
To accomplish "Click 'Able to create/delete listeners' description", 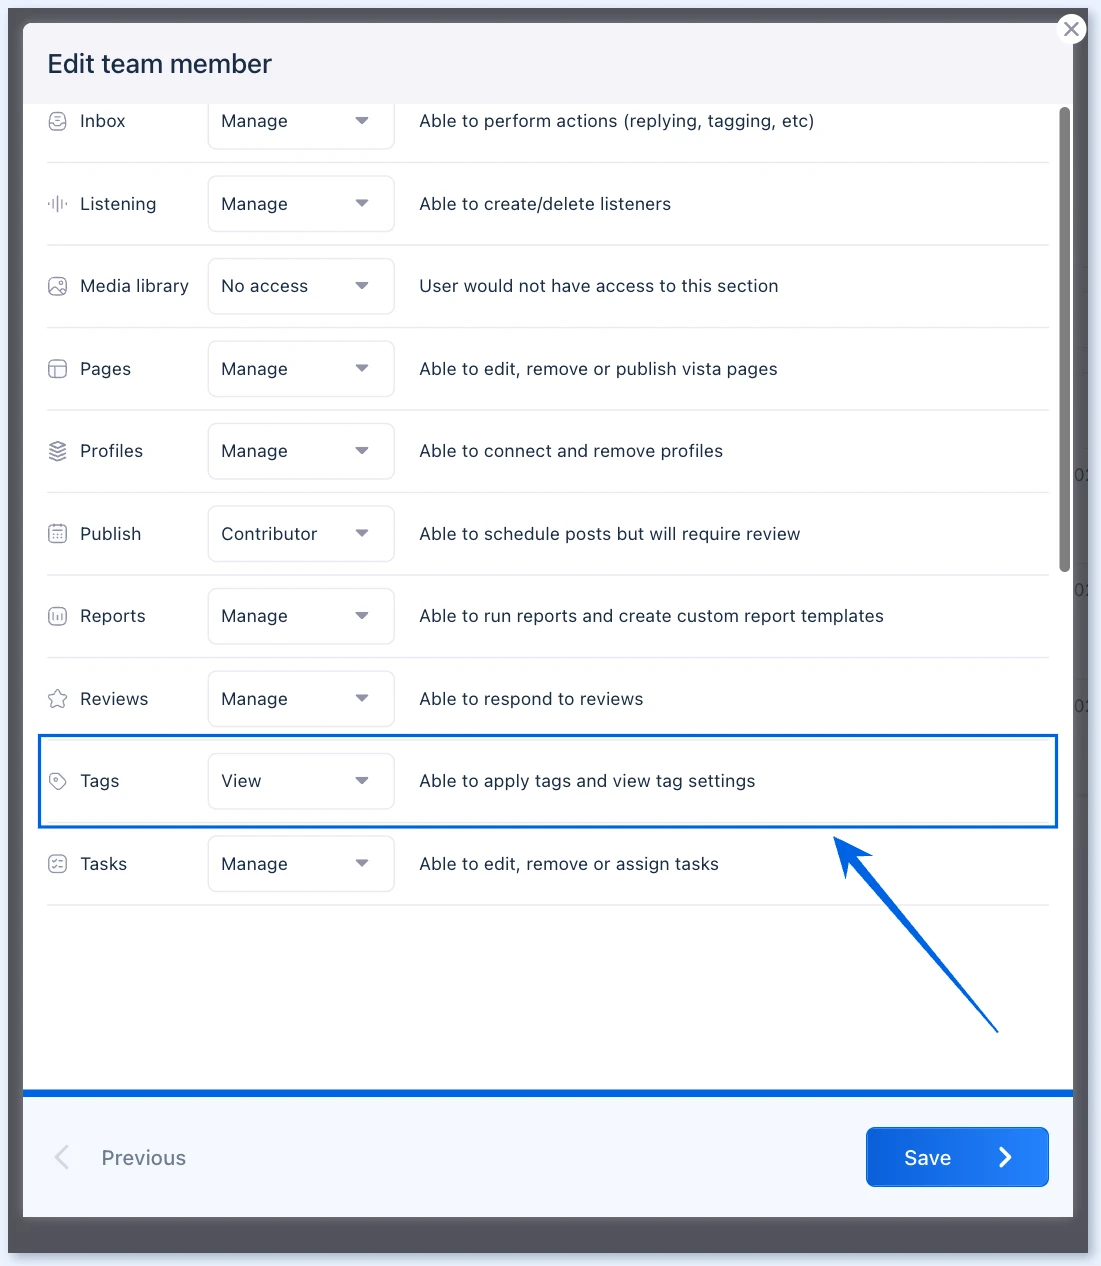I will (x=545, y=204).
